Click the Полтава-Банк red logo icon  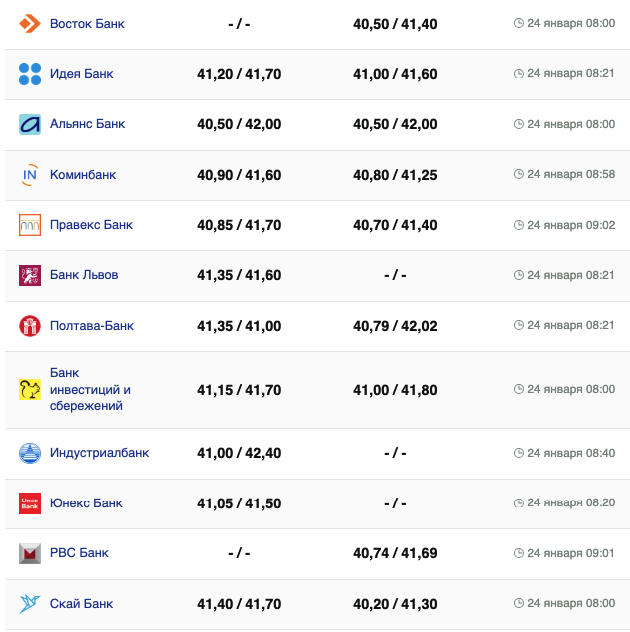click(x=30, y=326)
